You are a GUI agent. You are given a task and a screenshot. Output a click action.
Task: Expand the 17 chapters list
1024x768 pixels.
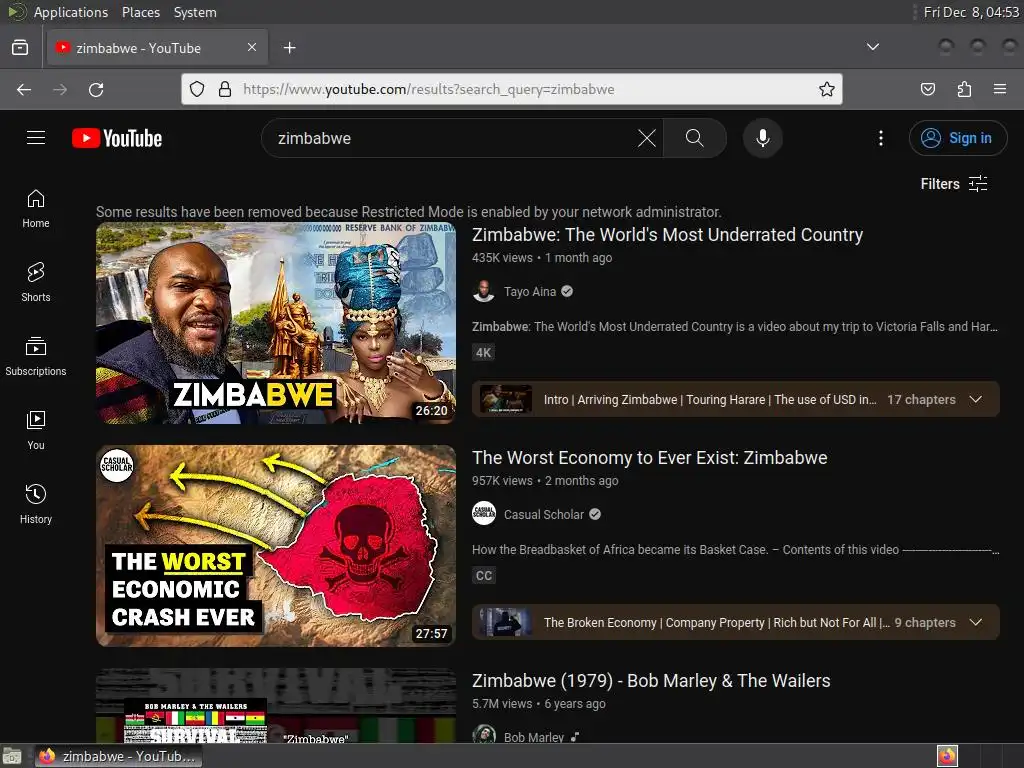coord(976,399)
